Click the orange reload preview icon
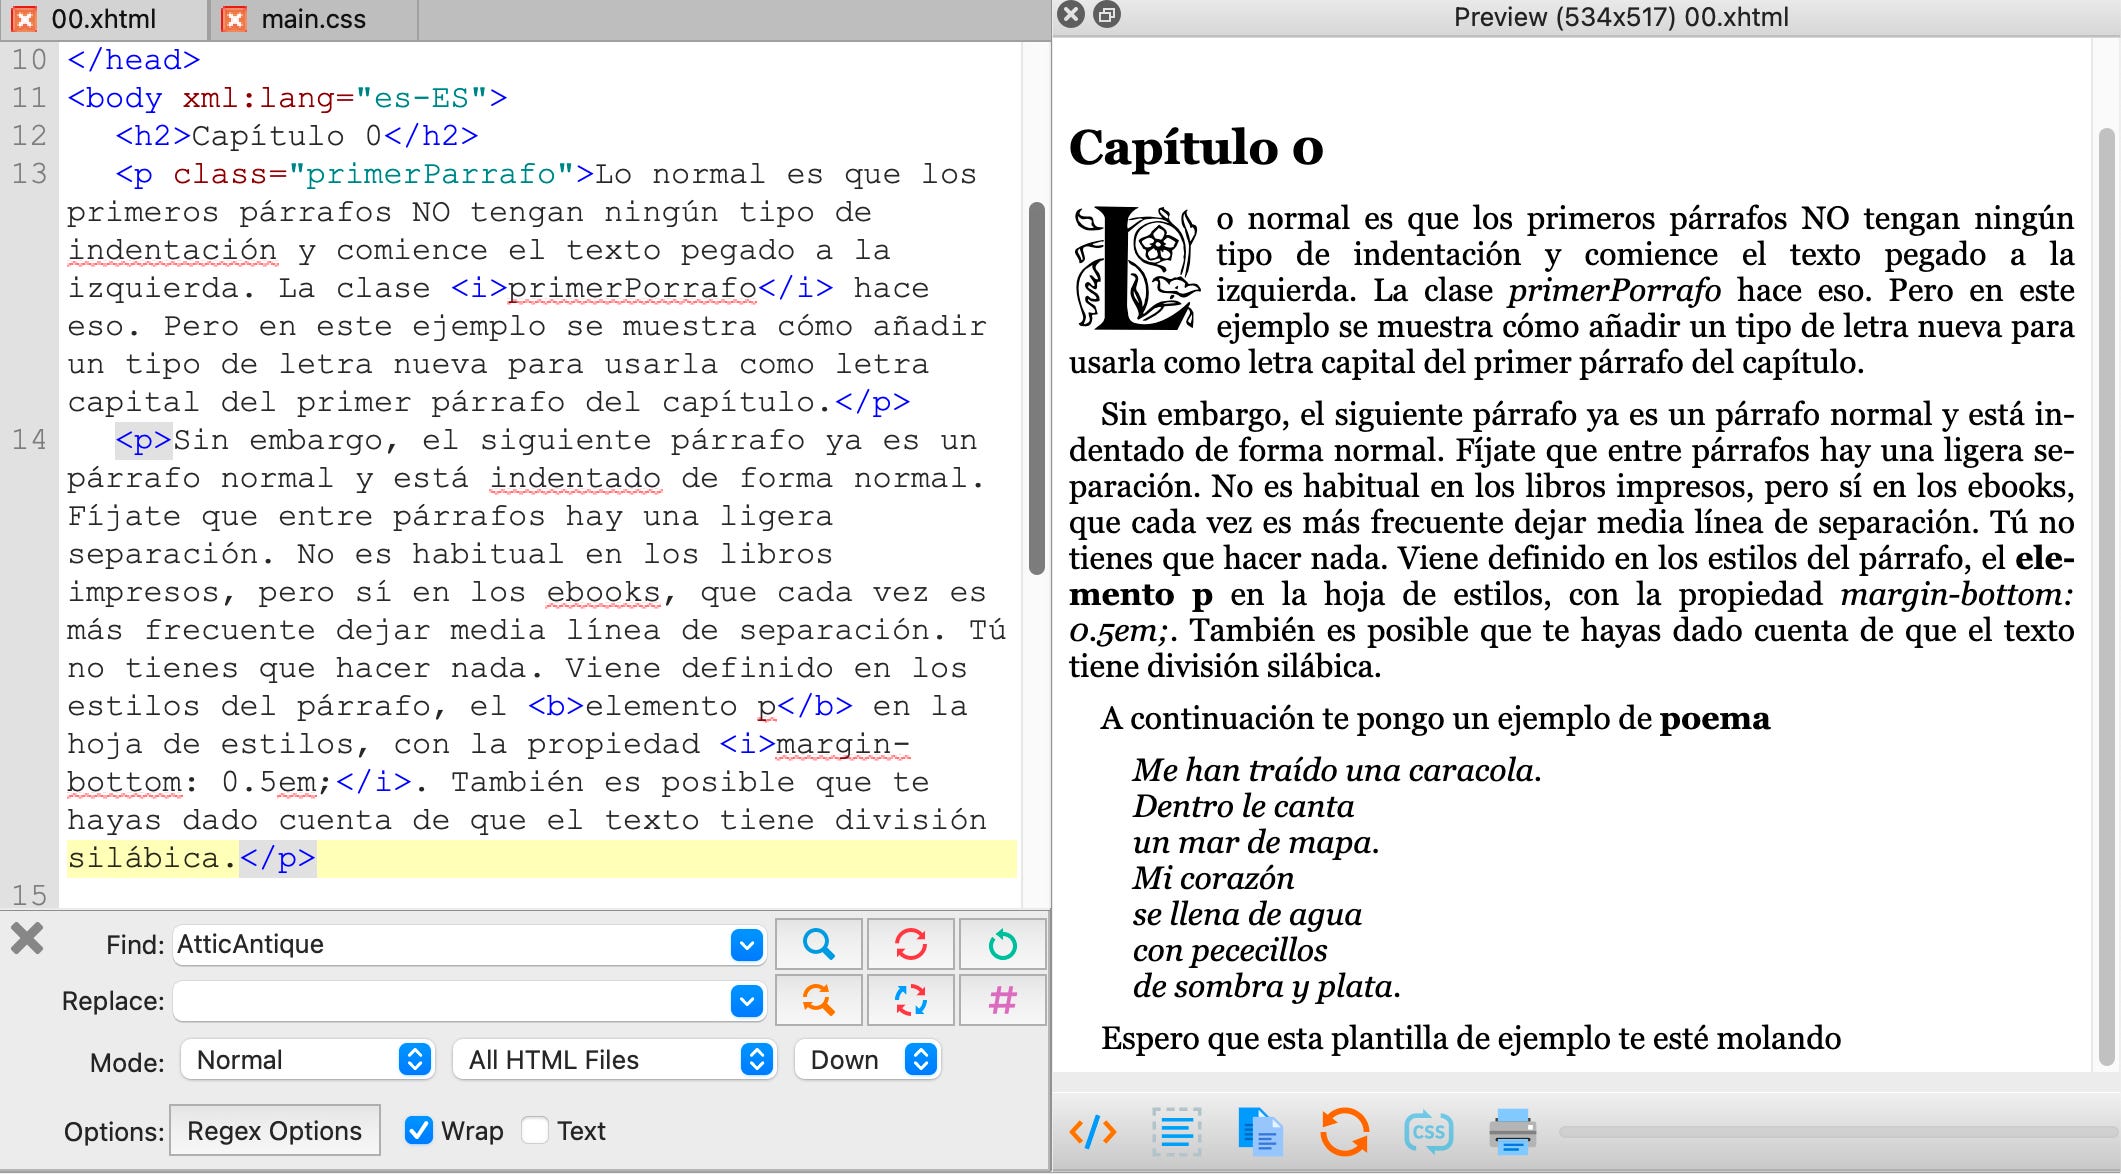The height and width of the screenshot is (1174, 2121). tap(1343, 1132)
